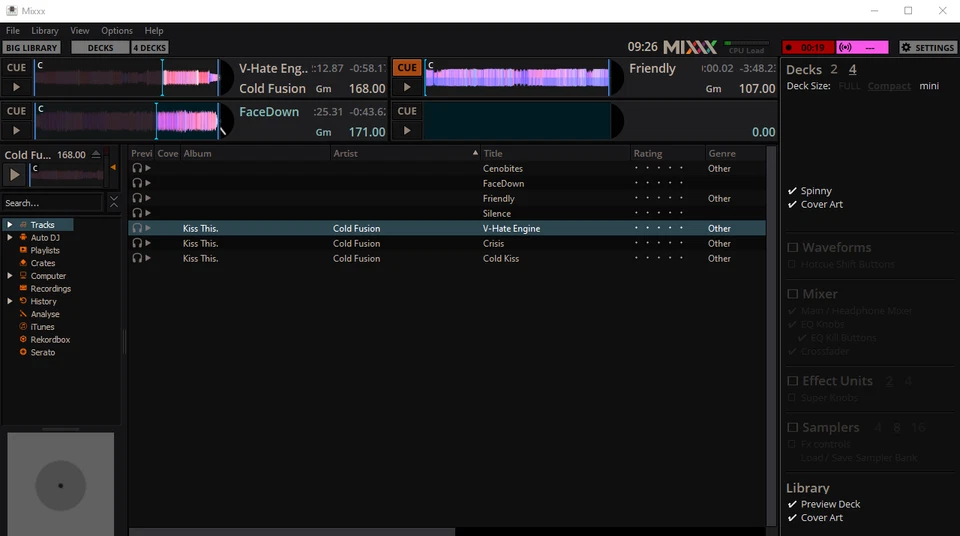Sort library by Title column
This screenshot has width=960, height=536.
(x=555, y=153)
